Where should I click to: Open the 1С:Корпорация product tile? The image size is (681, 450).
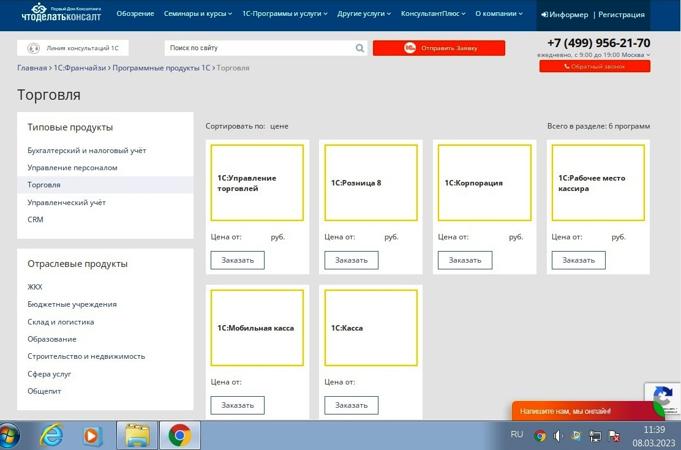coord(484,183)
